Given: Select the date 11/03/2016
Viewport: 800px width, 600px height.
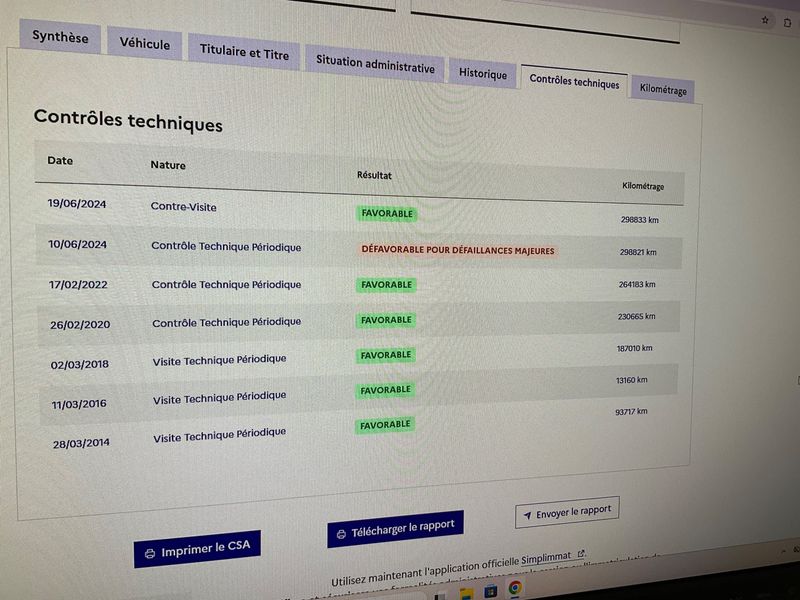Looking at the screenshot, I should point(79,404).
